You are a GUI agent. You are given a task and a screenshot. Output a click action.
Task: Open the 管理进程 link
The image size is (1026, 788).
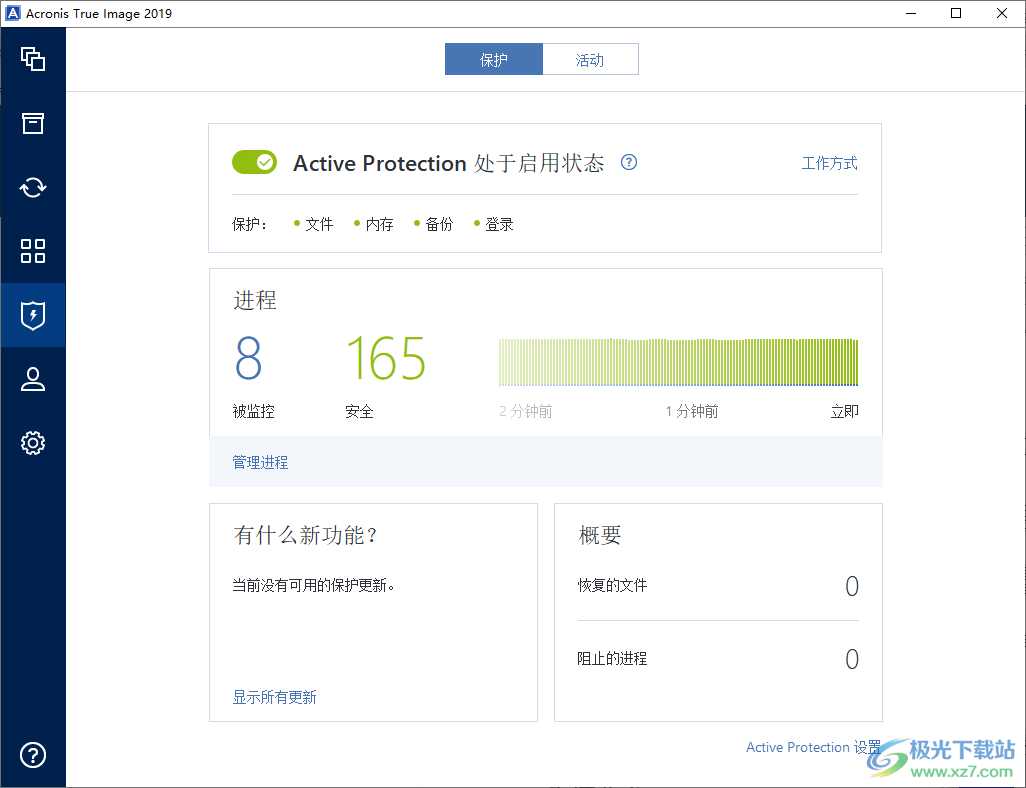pyautogui.click(x=260, y=463)
